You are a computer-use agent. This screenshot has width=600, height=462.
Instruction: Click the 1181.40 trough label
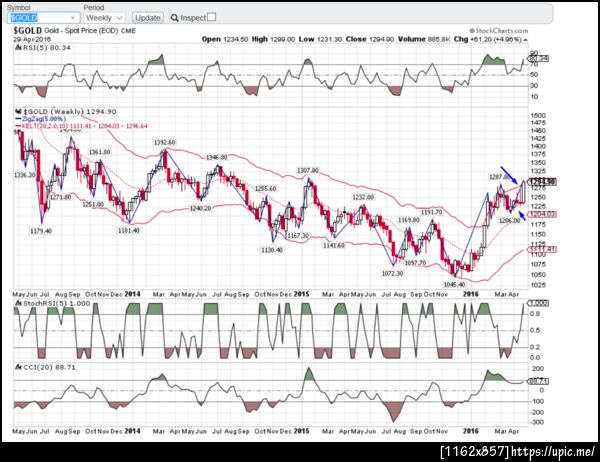coord(129,230)
